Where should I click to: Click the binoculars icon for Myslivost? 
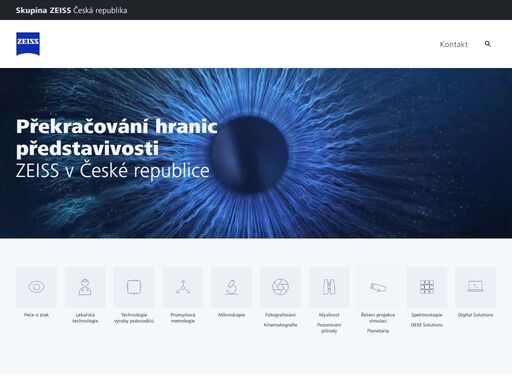click(329, 287)
